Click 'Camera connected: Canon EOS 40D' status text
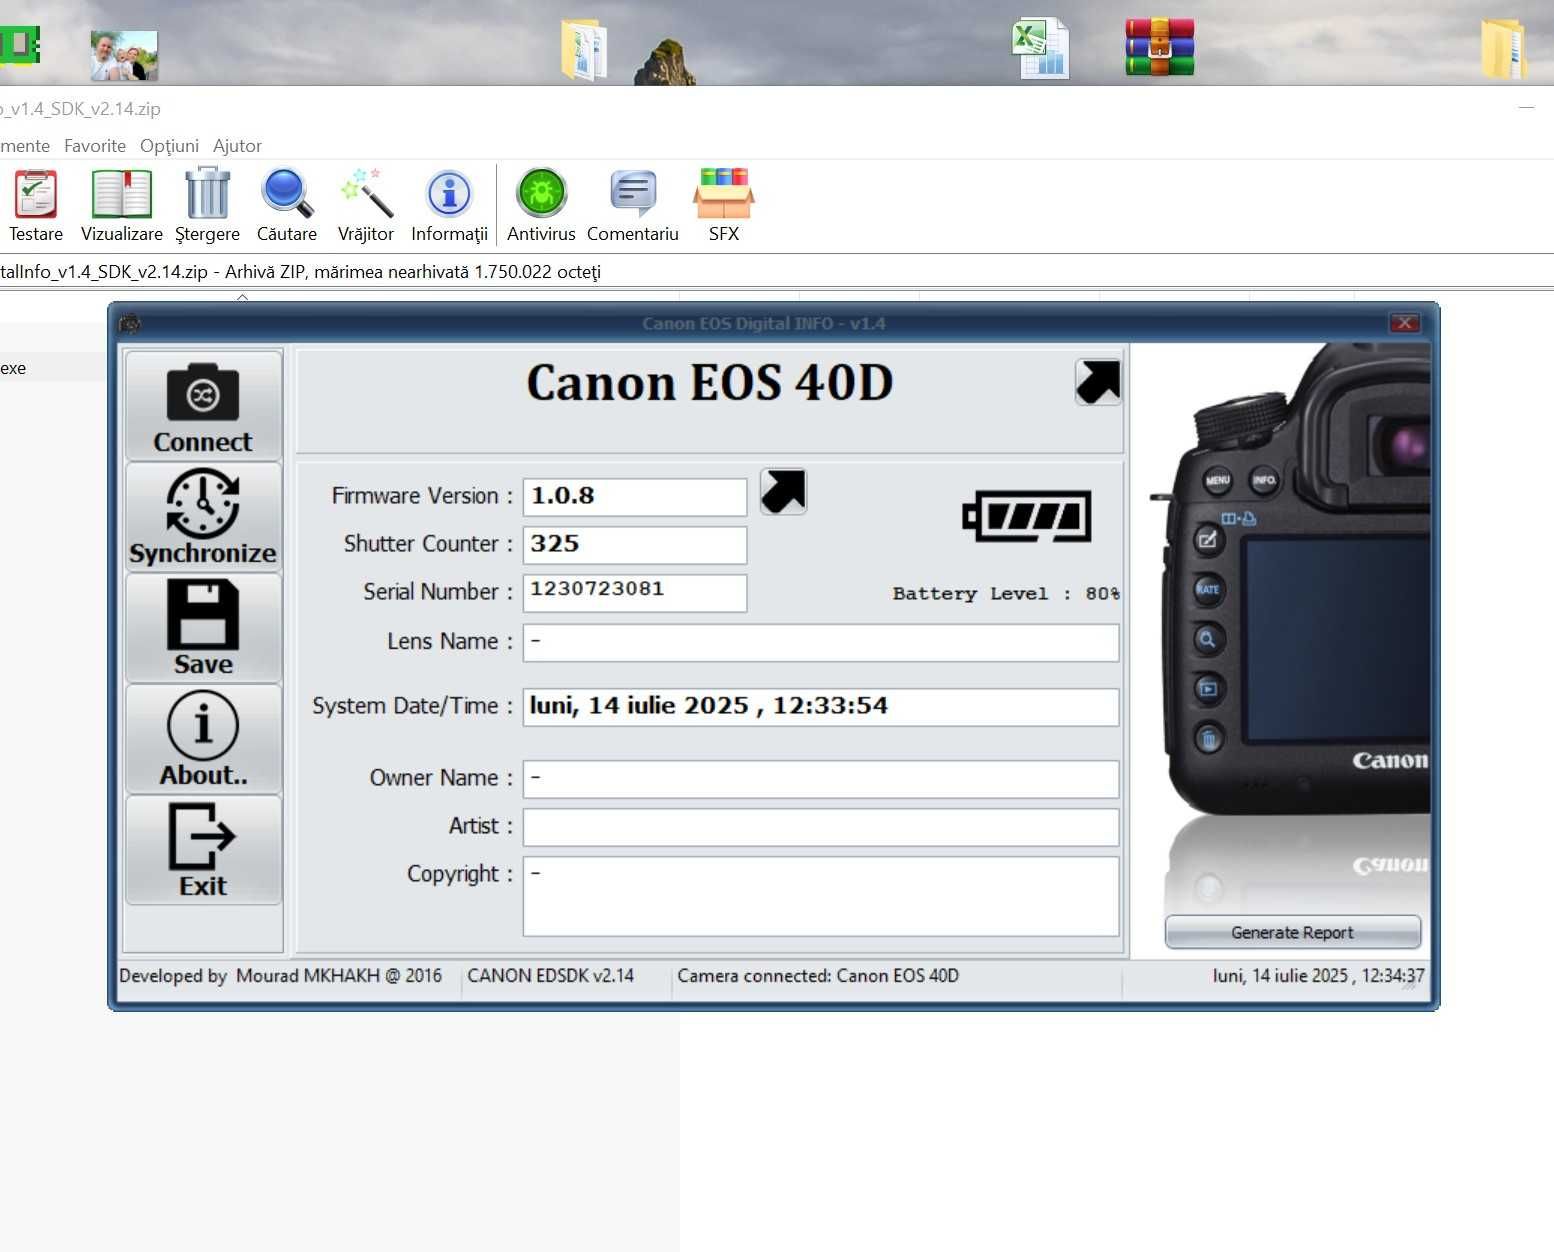Screen dimensions: 1554x1252 [818, 976]
